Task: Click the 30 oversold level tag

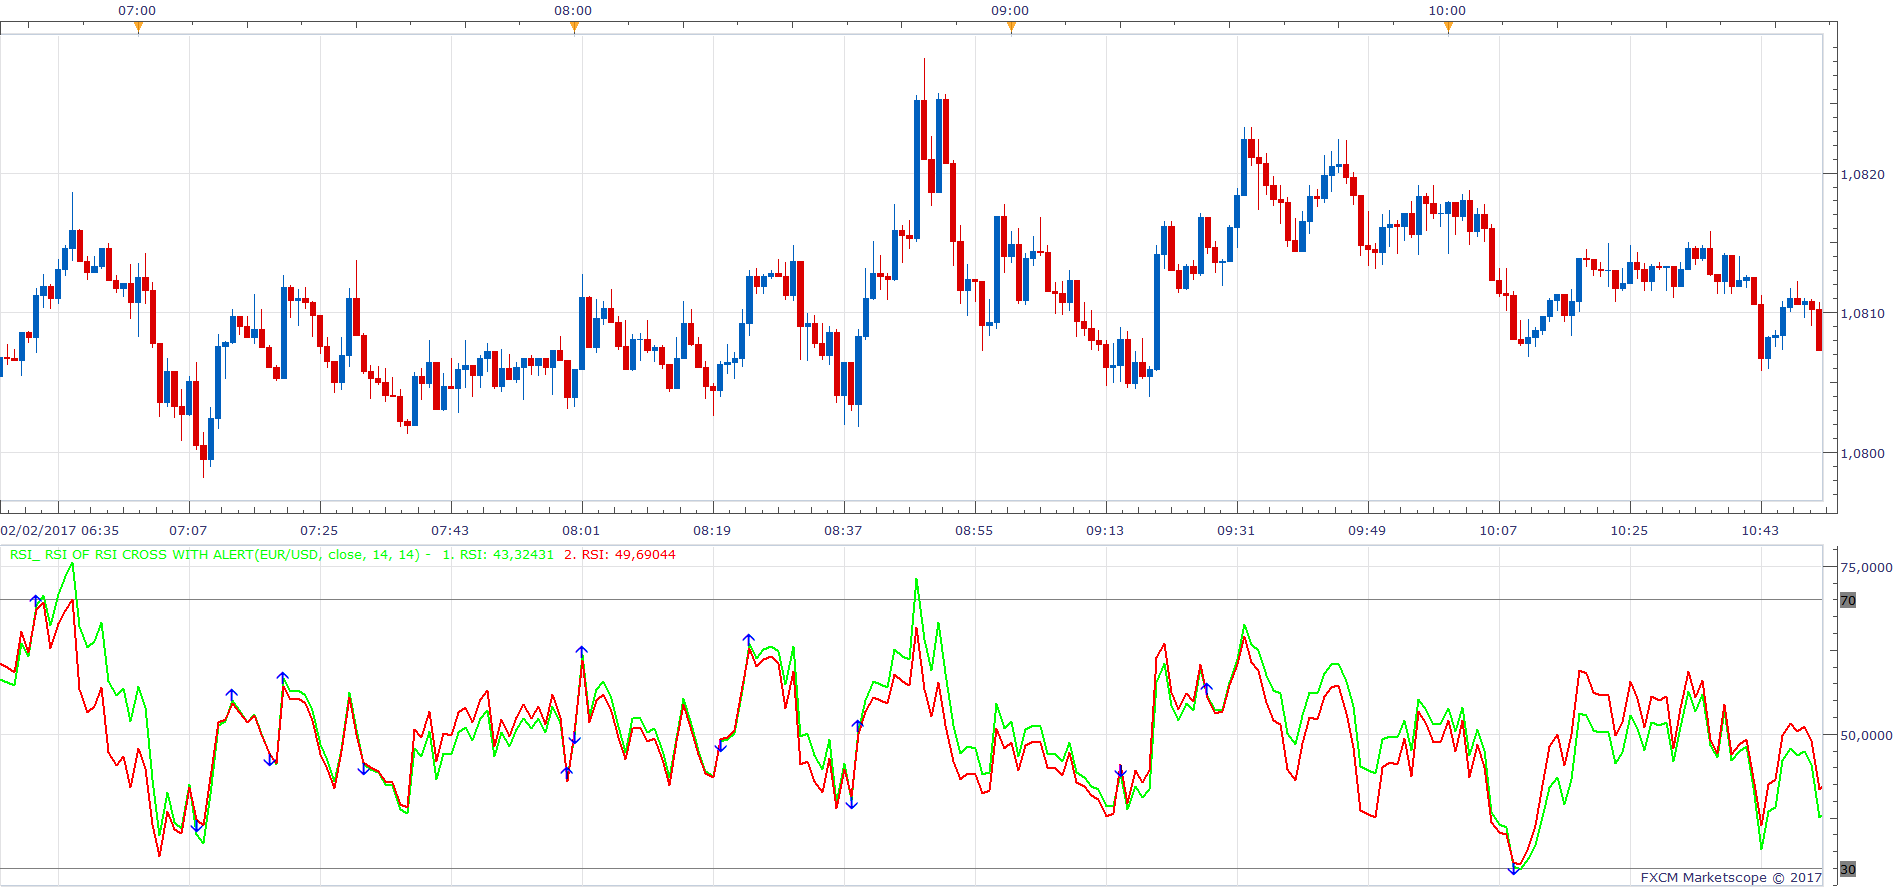Action: click(x=1848, y=869)
